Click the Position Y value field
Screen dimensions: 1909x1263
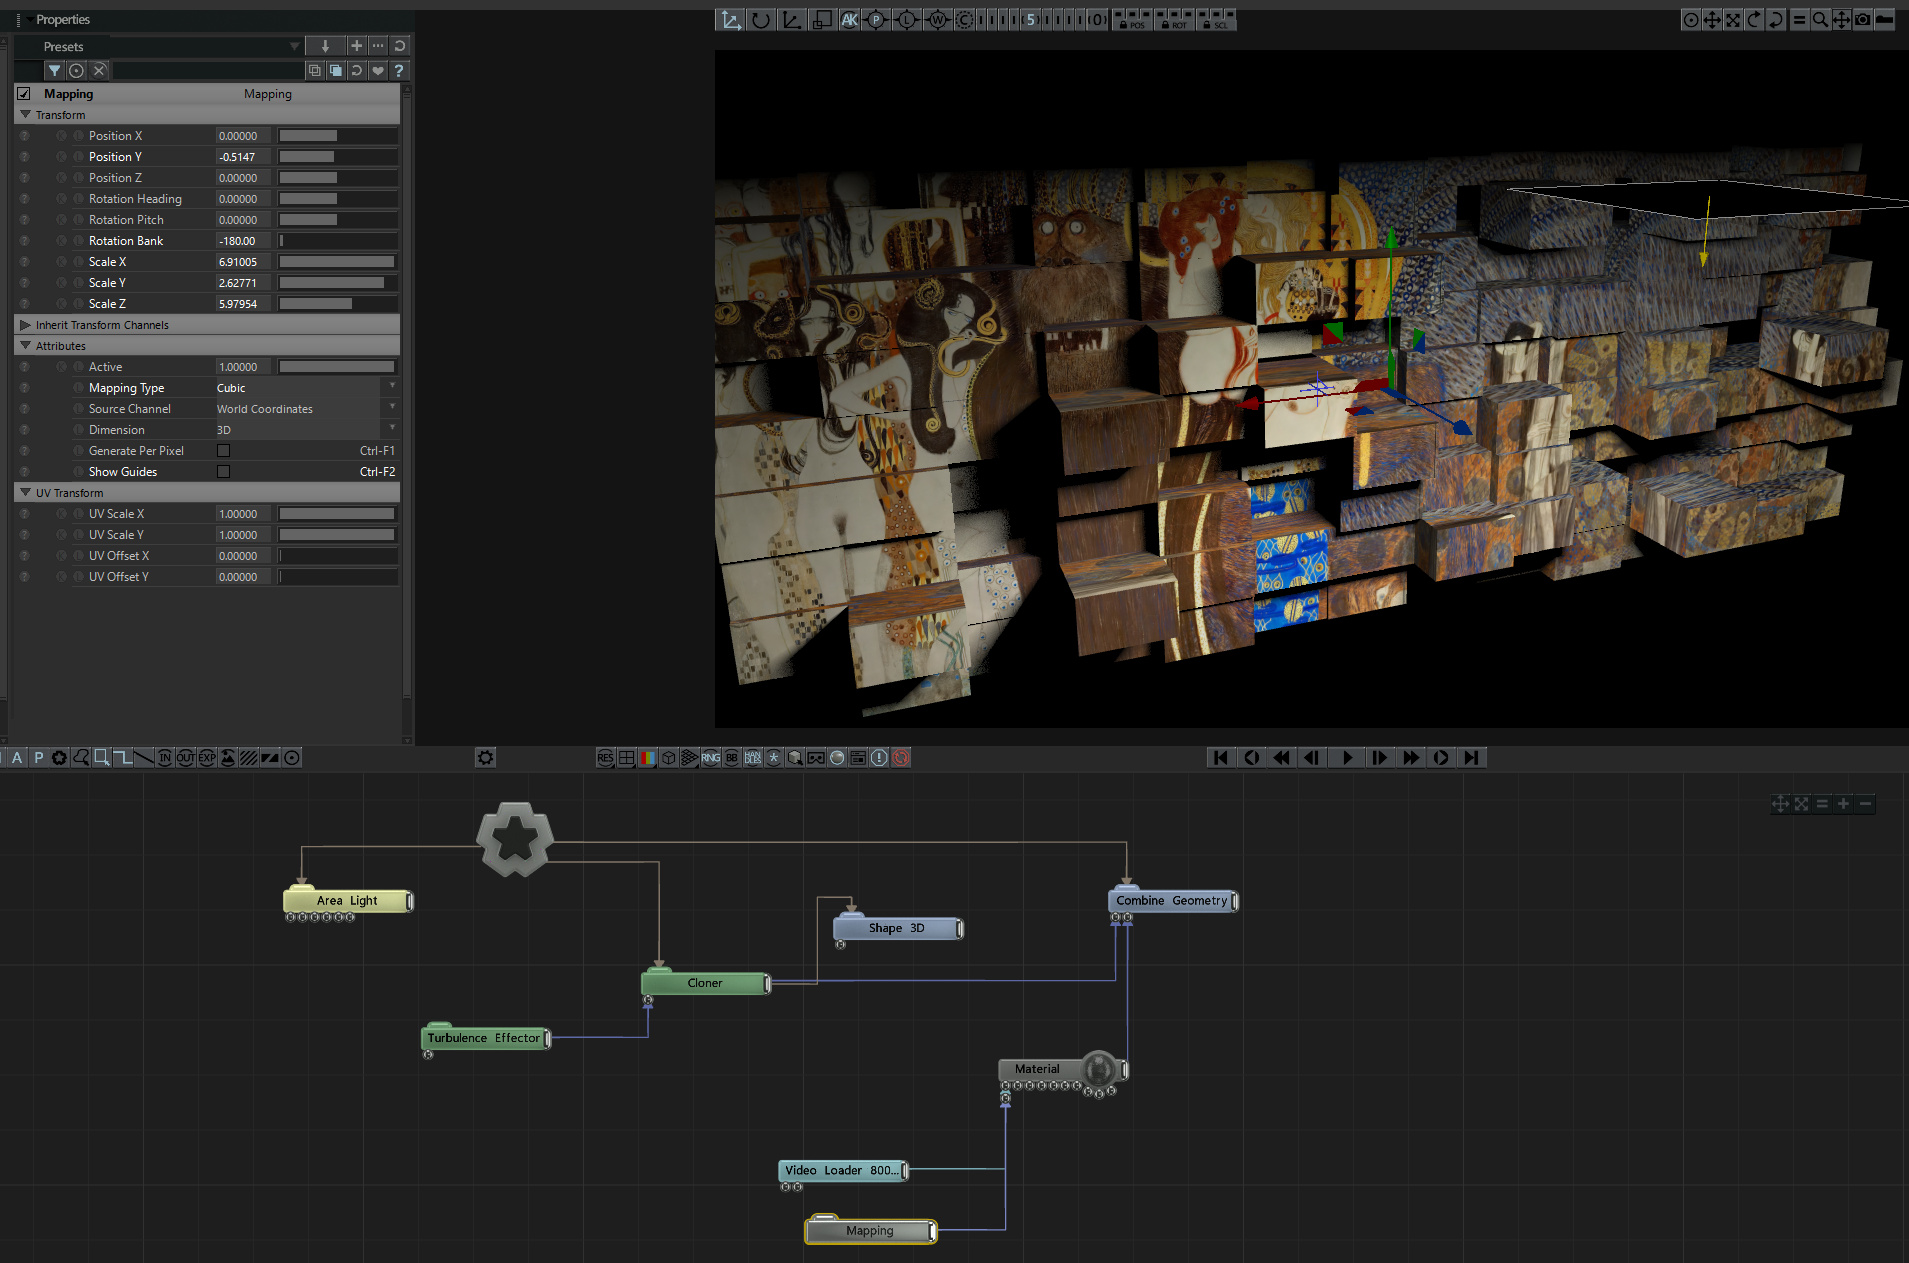coord(243,157)
